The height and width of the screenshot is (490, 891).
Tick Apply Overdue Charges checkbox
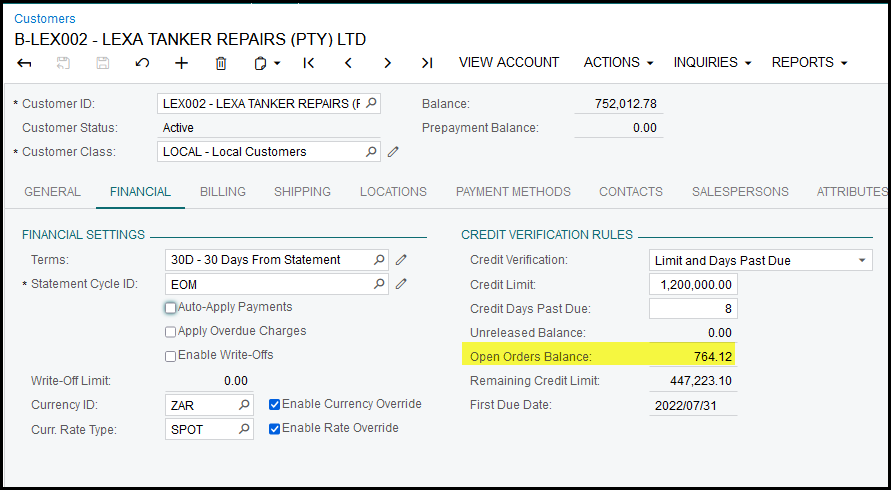170,332
